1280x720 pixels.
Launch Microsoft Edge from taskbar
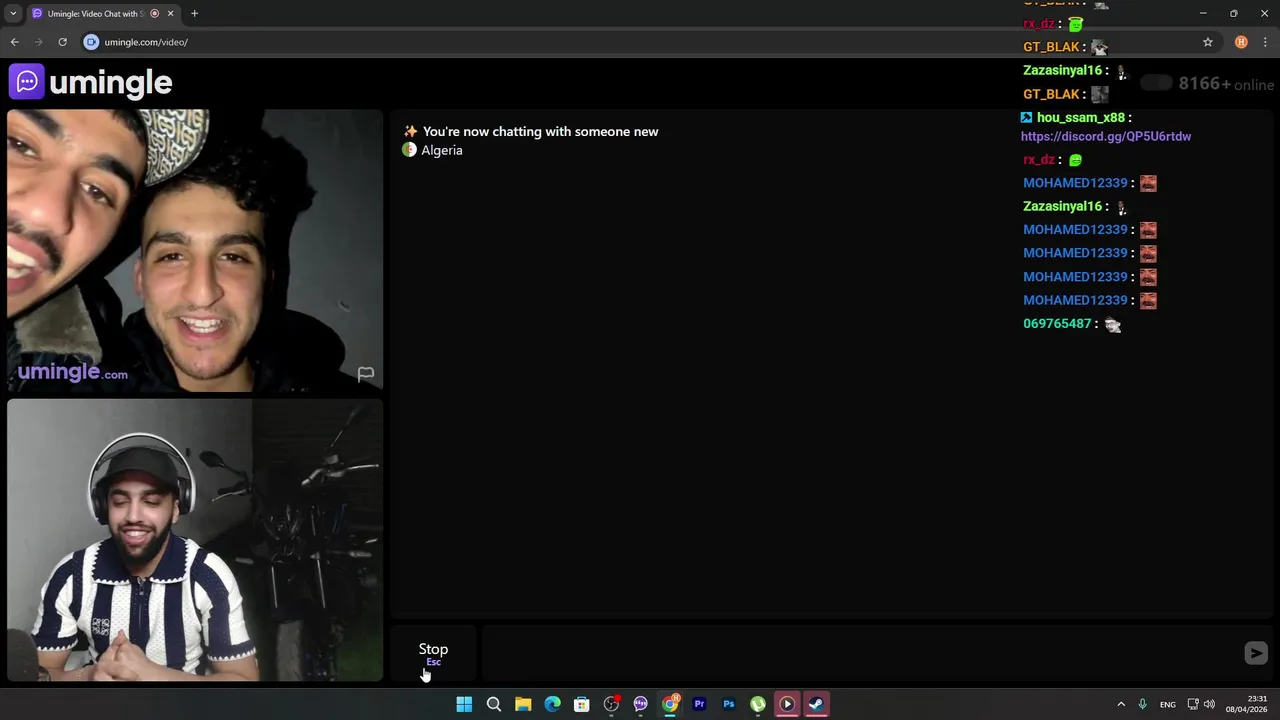pyautogui.click(x=552, y=704)
